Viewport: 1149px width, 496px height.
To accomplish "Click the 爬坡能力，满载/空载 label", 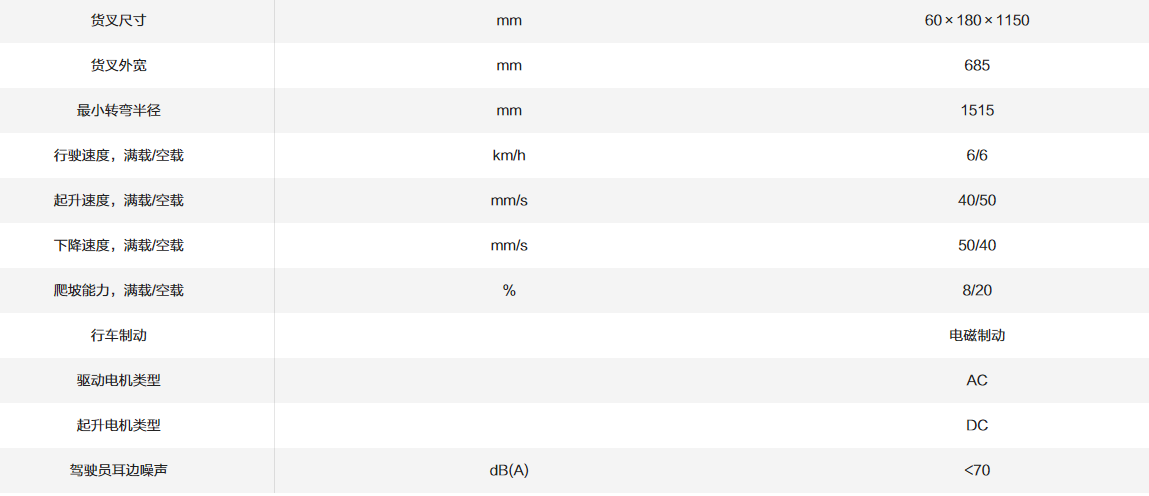I will pos(118,290).
